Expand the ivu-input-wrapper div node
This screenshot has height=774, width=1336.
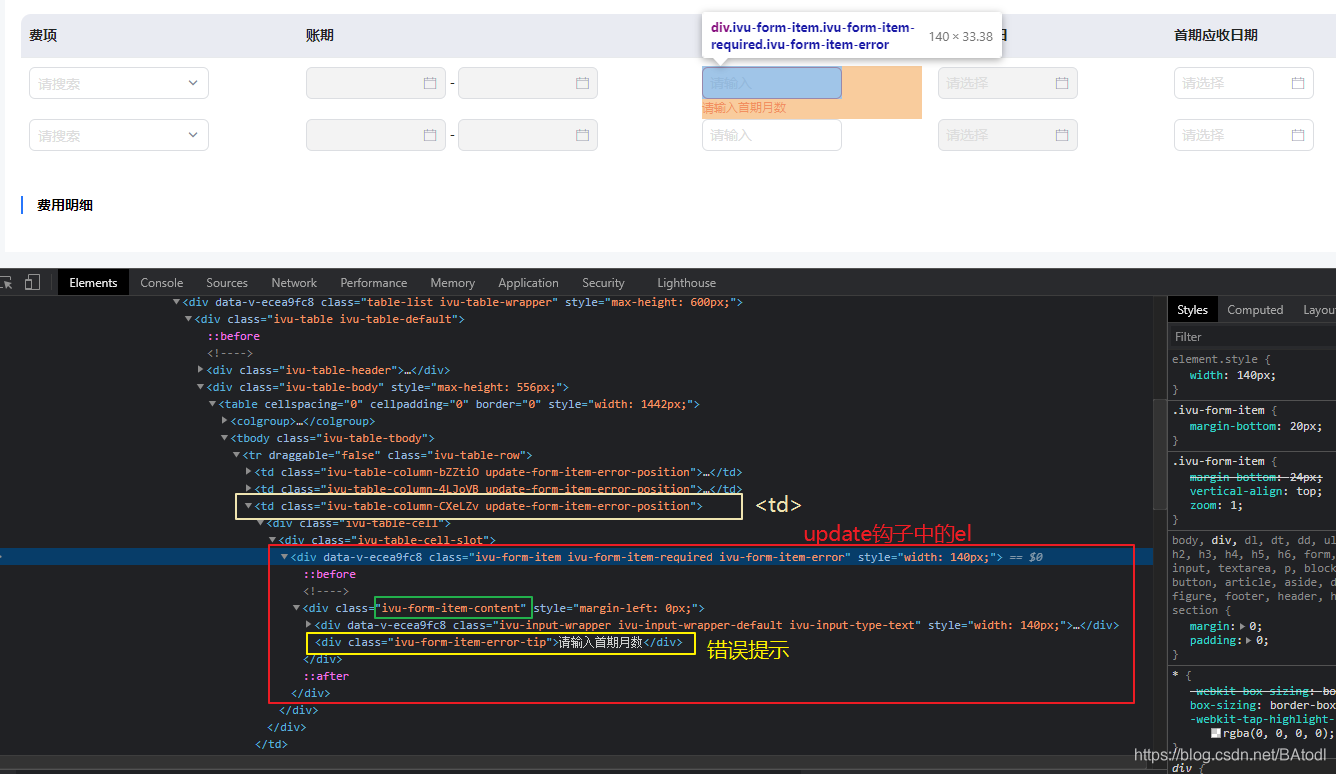point(309,625)
